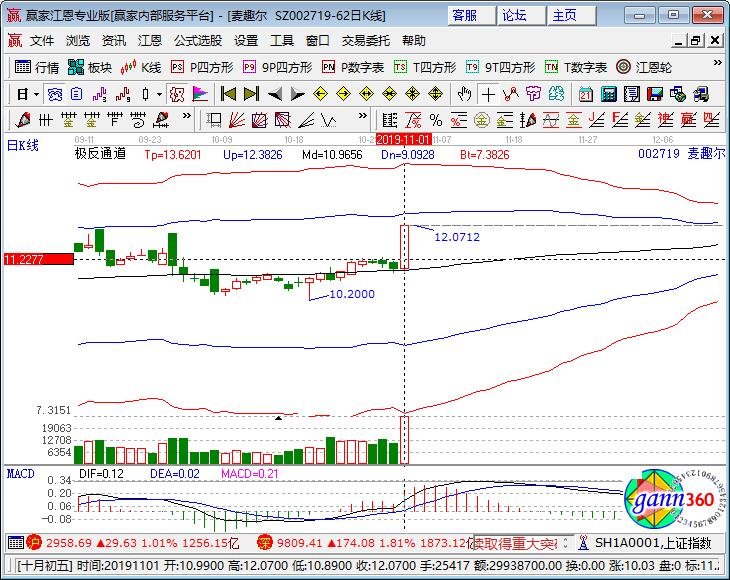Screen dimensions: 730x580
Task: Click the highlighted 2019-11-01 date marker
Action: pos(403,140)
